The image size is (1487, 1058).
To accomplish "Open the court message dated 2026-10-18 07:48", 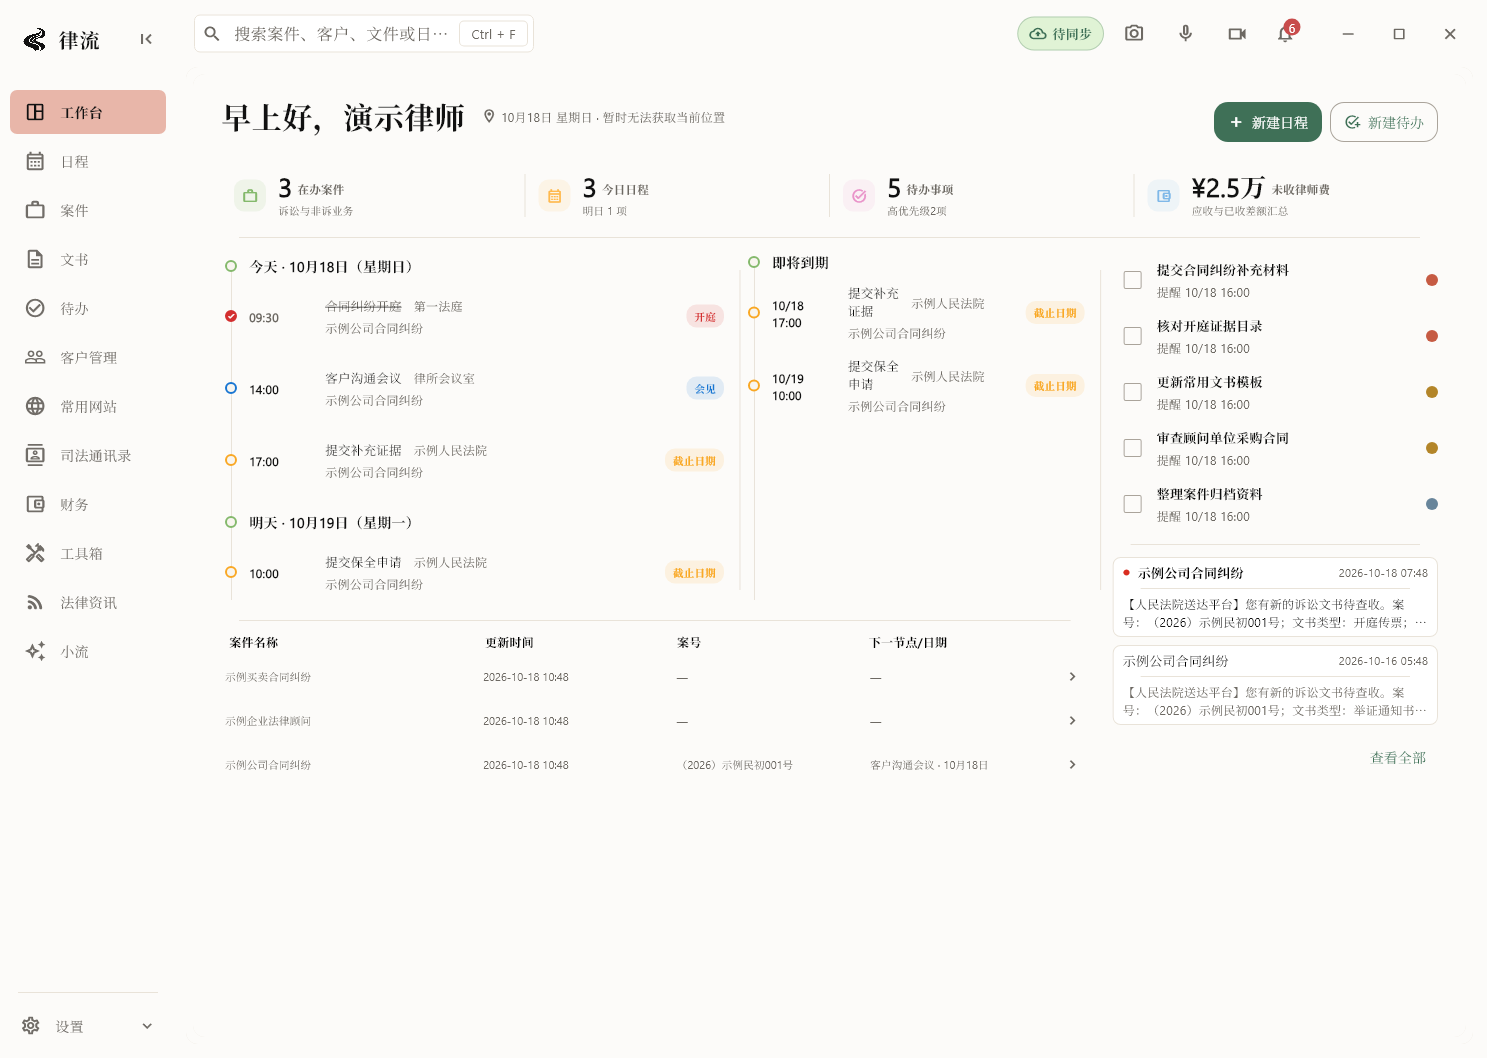I will pos(1275,597).
